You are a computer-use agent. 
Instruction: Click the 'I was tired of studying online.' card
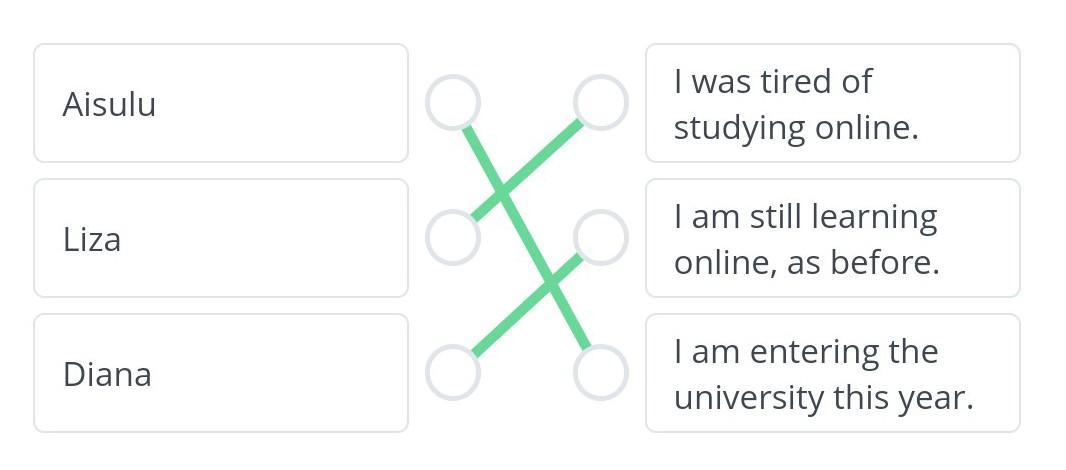833,103
